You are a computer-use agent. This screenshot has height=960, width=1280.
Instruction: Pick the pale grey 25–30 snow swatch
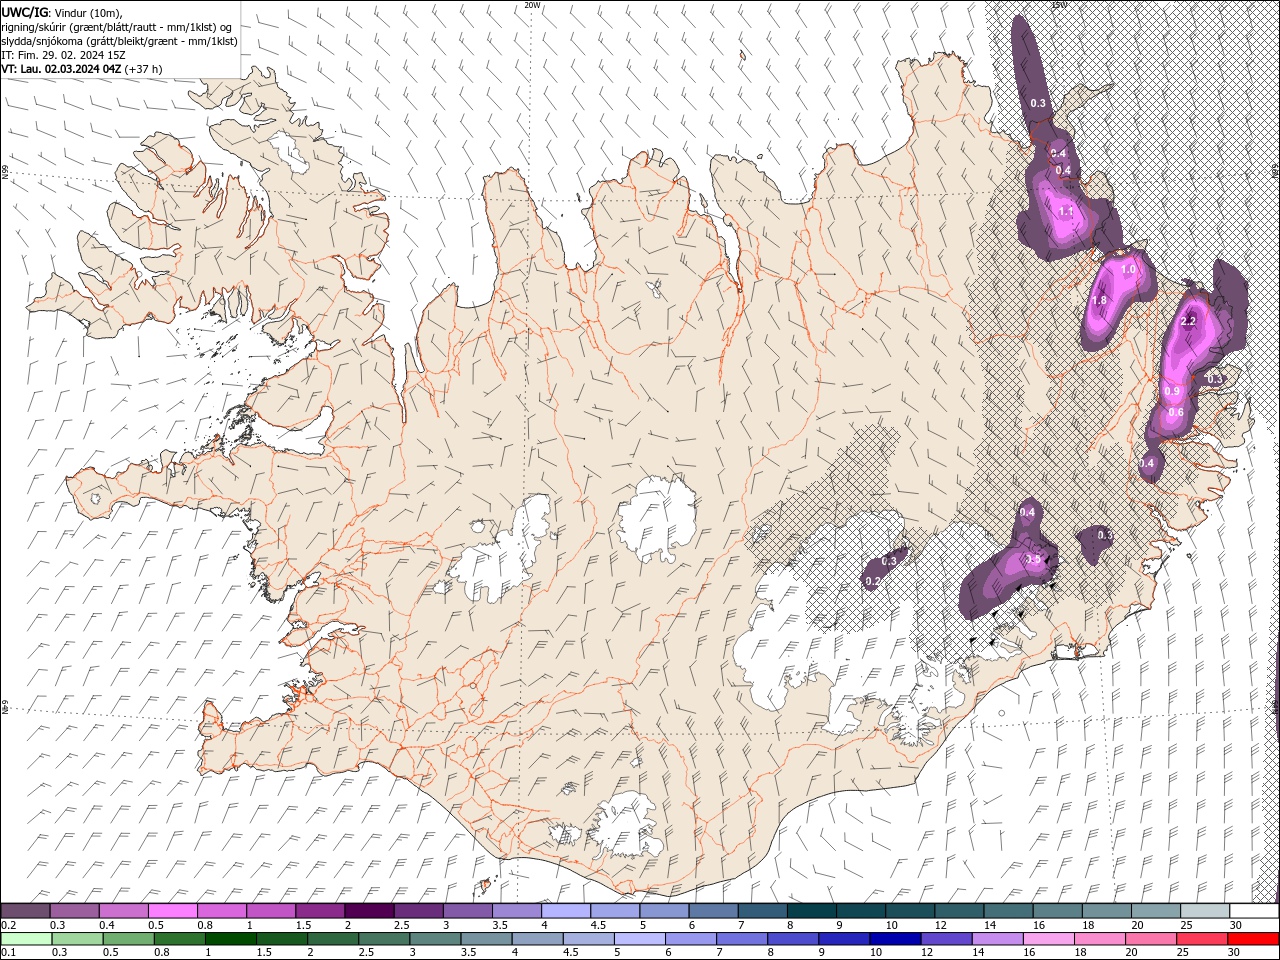[1206, 911]
